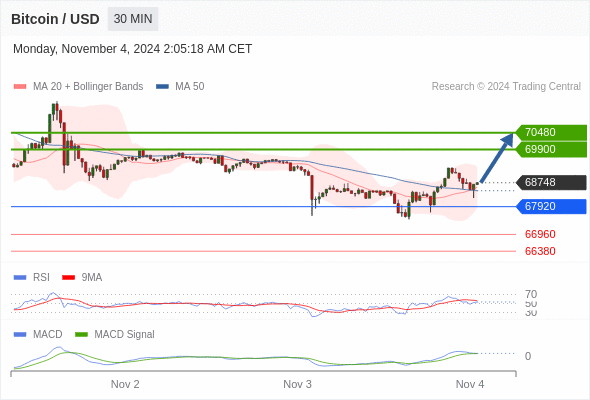Viewport: 590px width, 400px height.
Task: Click the 67920 pivot price tag
Action: 551,207
